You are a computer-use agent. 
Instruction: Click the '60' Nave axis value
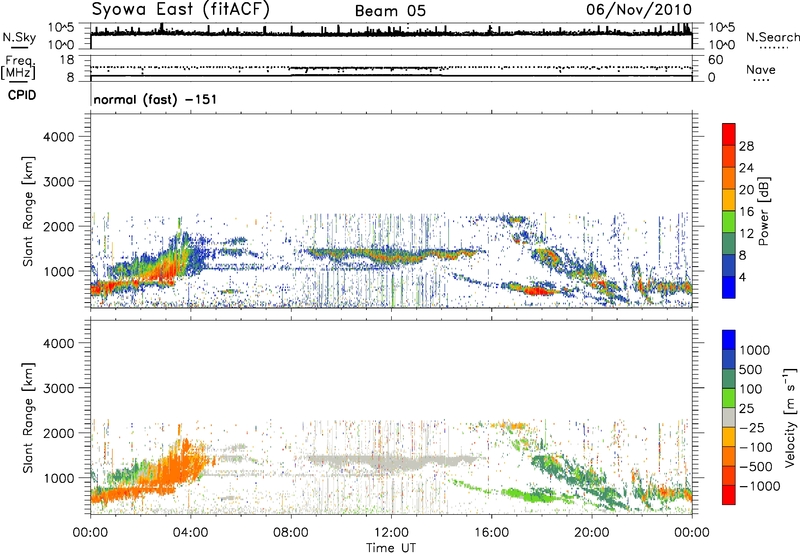(x=715, y=60)
